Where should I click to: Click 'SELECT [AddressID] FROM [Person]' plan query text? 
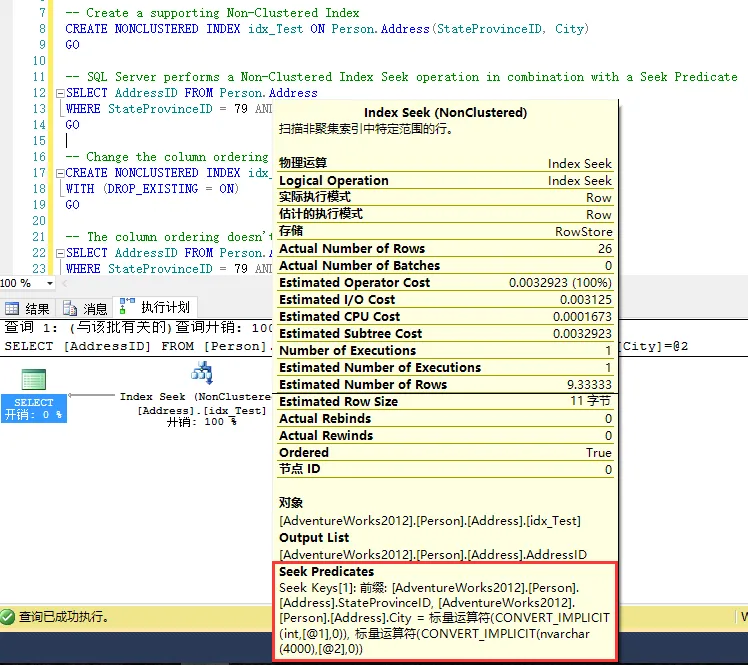(x=135, y=346)
